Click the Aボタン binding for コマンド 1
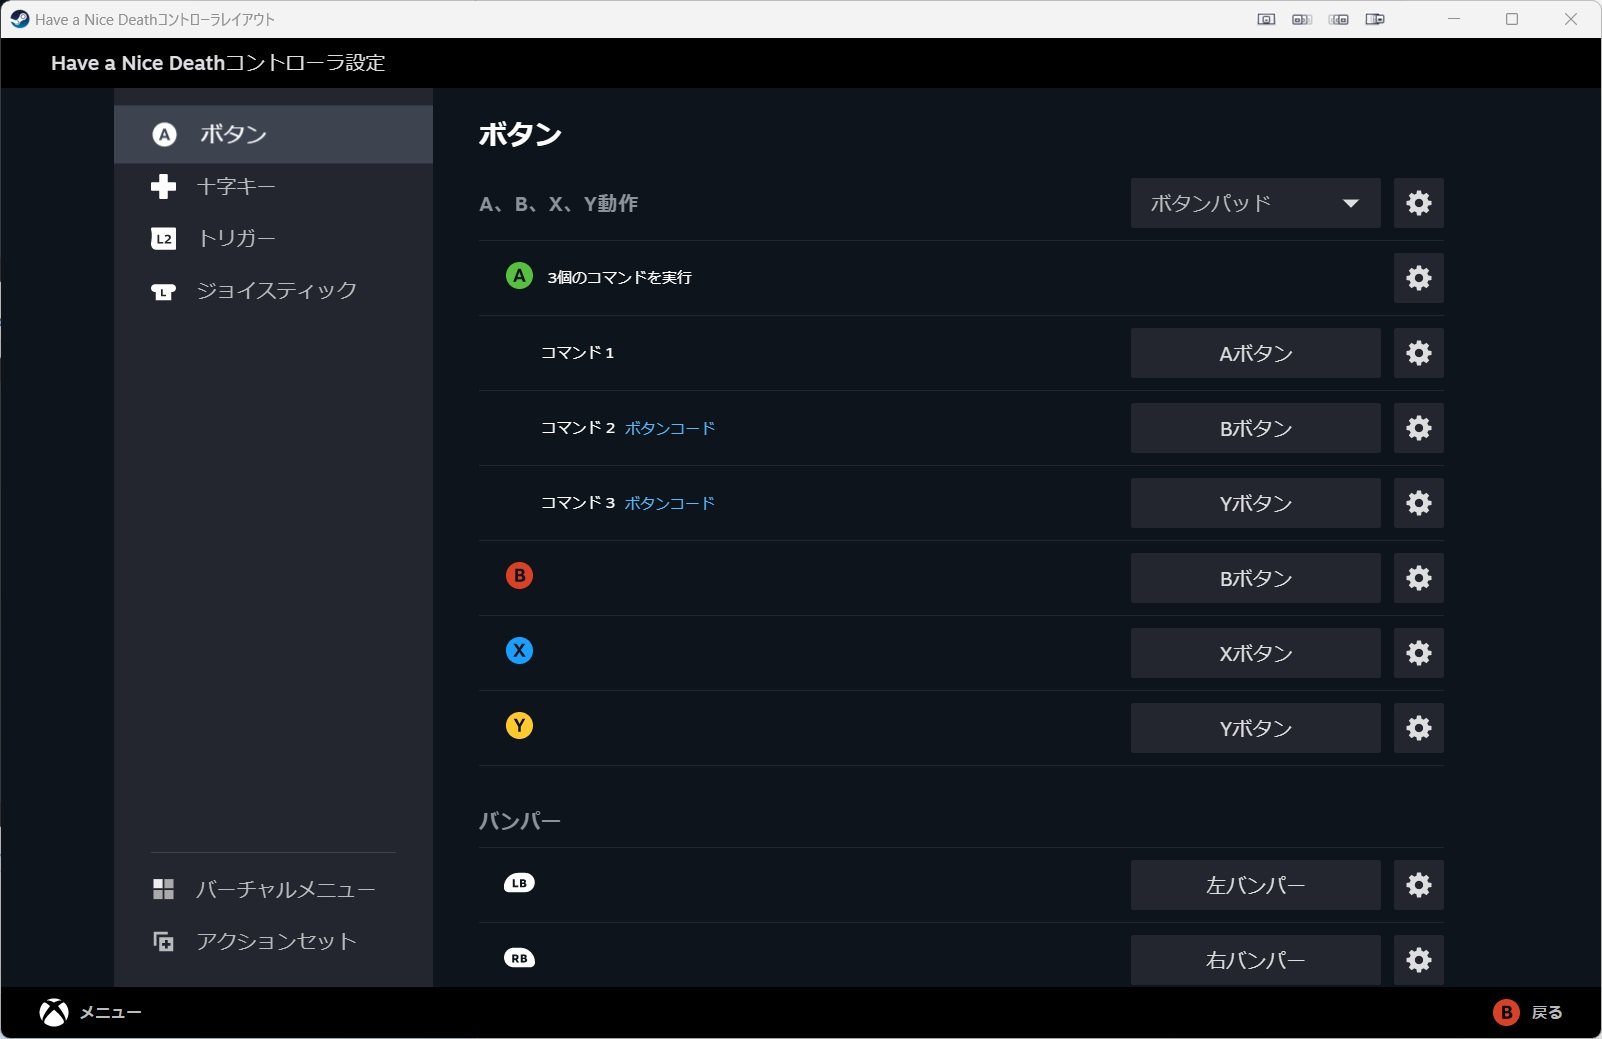Screen dimensions: 1602x1039 point(1255,353)
